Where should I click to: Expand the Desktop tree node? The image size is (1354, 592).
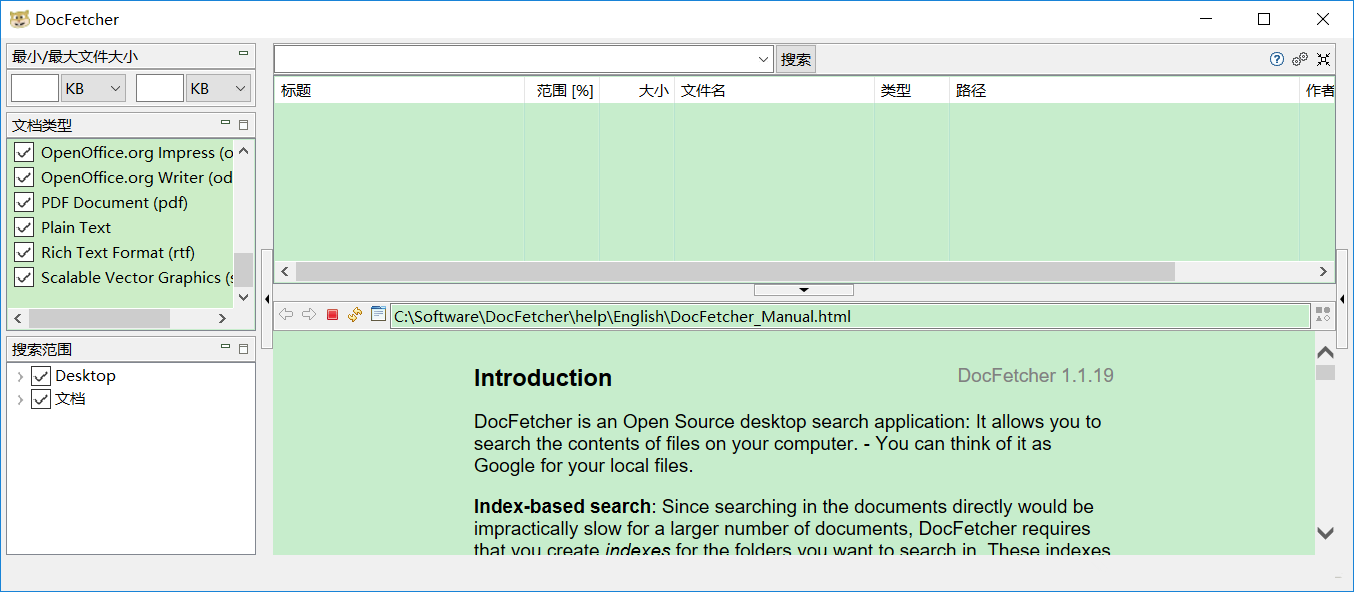pyautogui.click(x=20, y=376)
